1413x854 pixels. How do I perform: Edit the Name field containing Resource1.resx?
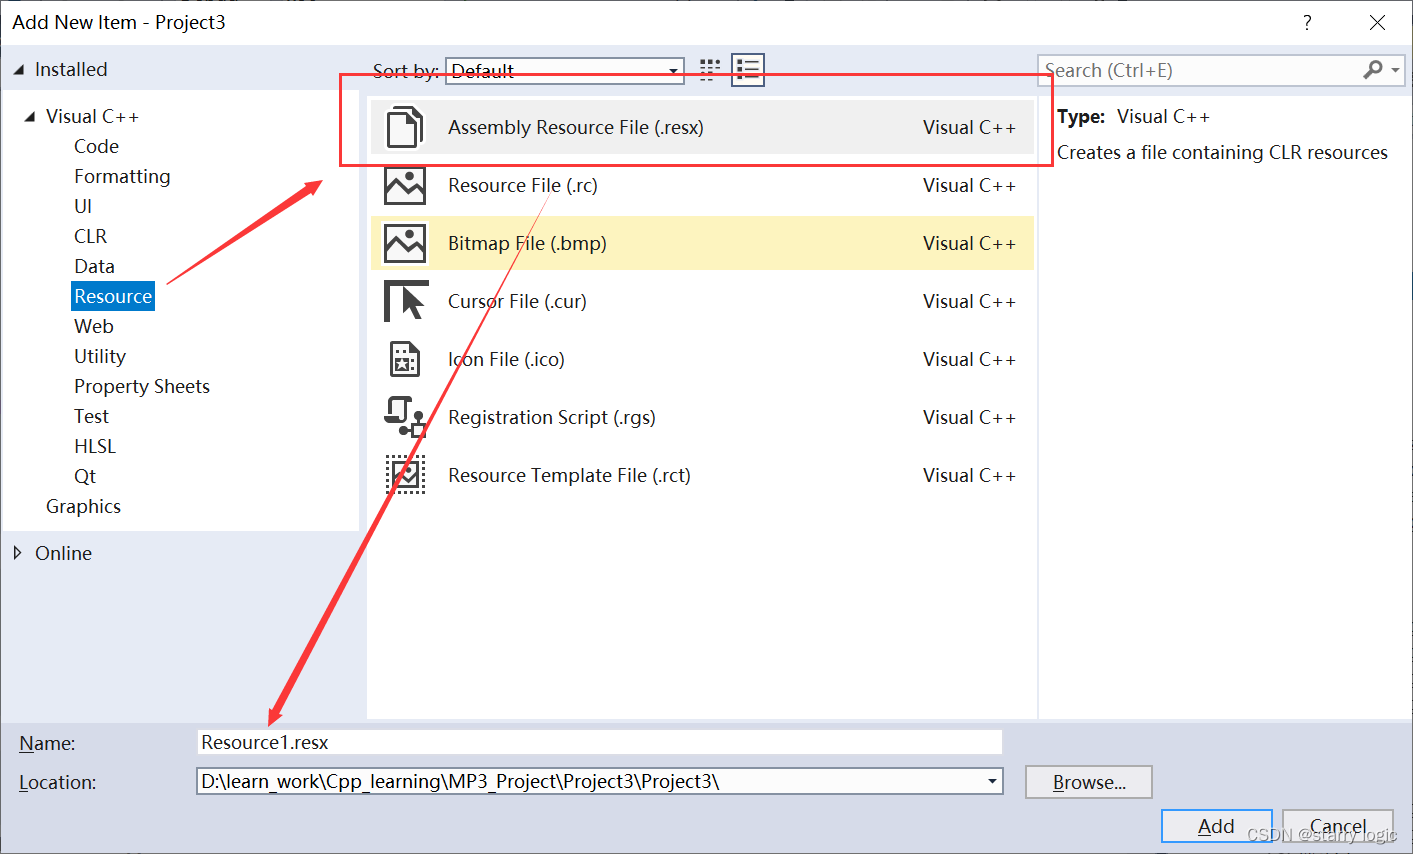point(600,742)
